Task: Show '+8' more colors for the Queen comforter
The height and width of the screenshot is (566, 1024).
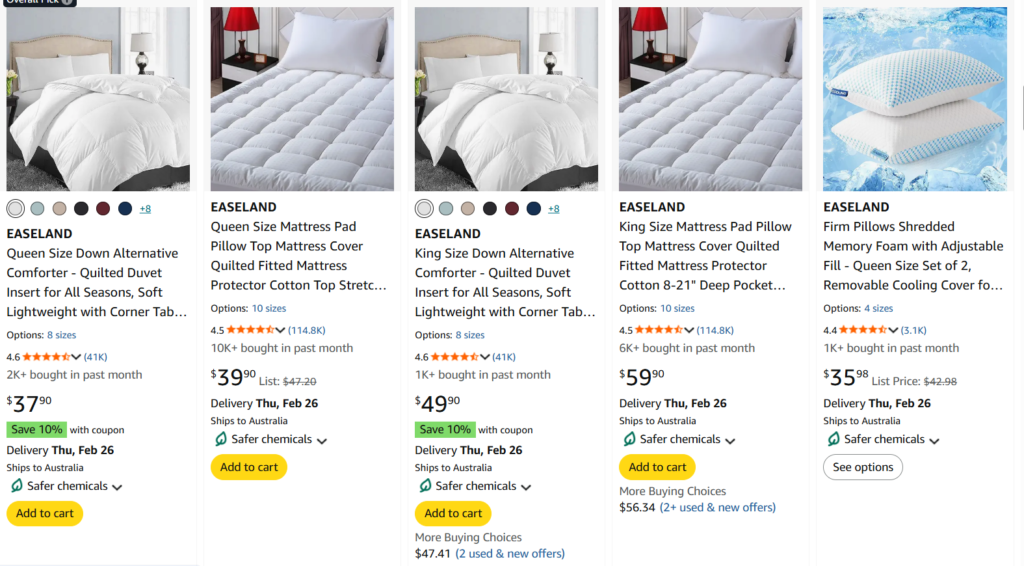Action: (145, 209)
